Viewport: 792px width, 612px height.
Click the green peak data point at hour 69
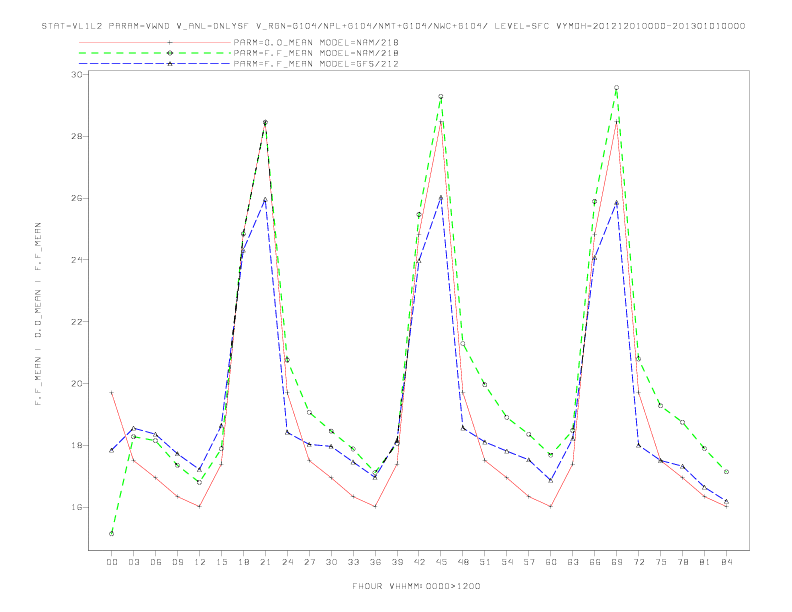pyautogui.click(x=617, y=88)
